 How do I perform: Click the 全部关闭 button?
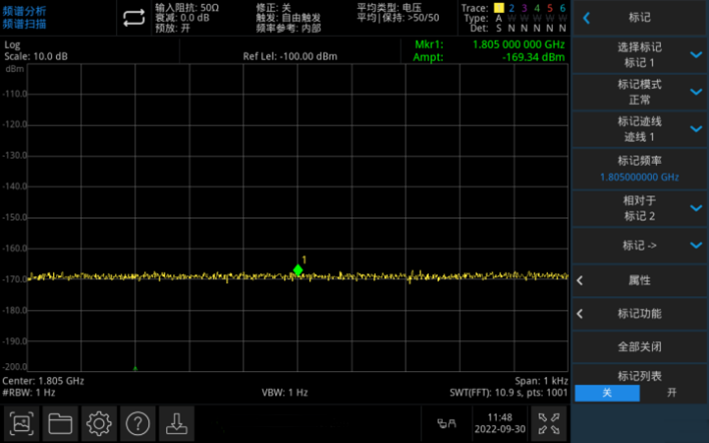[x=639, y=347]
